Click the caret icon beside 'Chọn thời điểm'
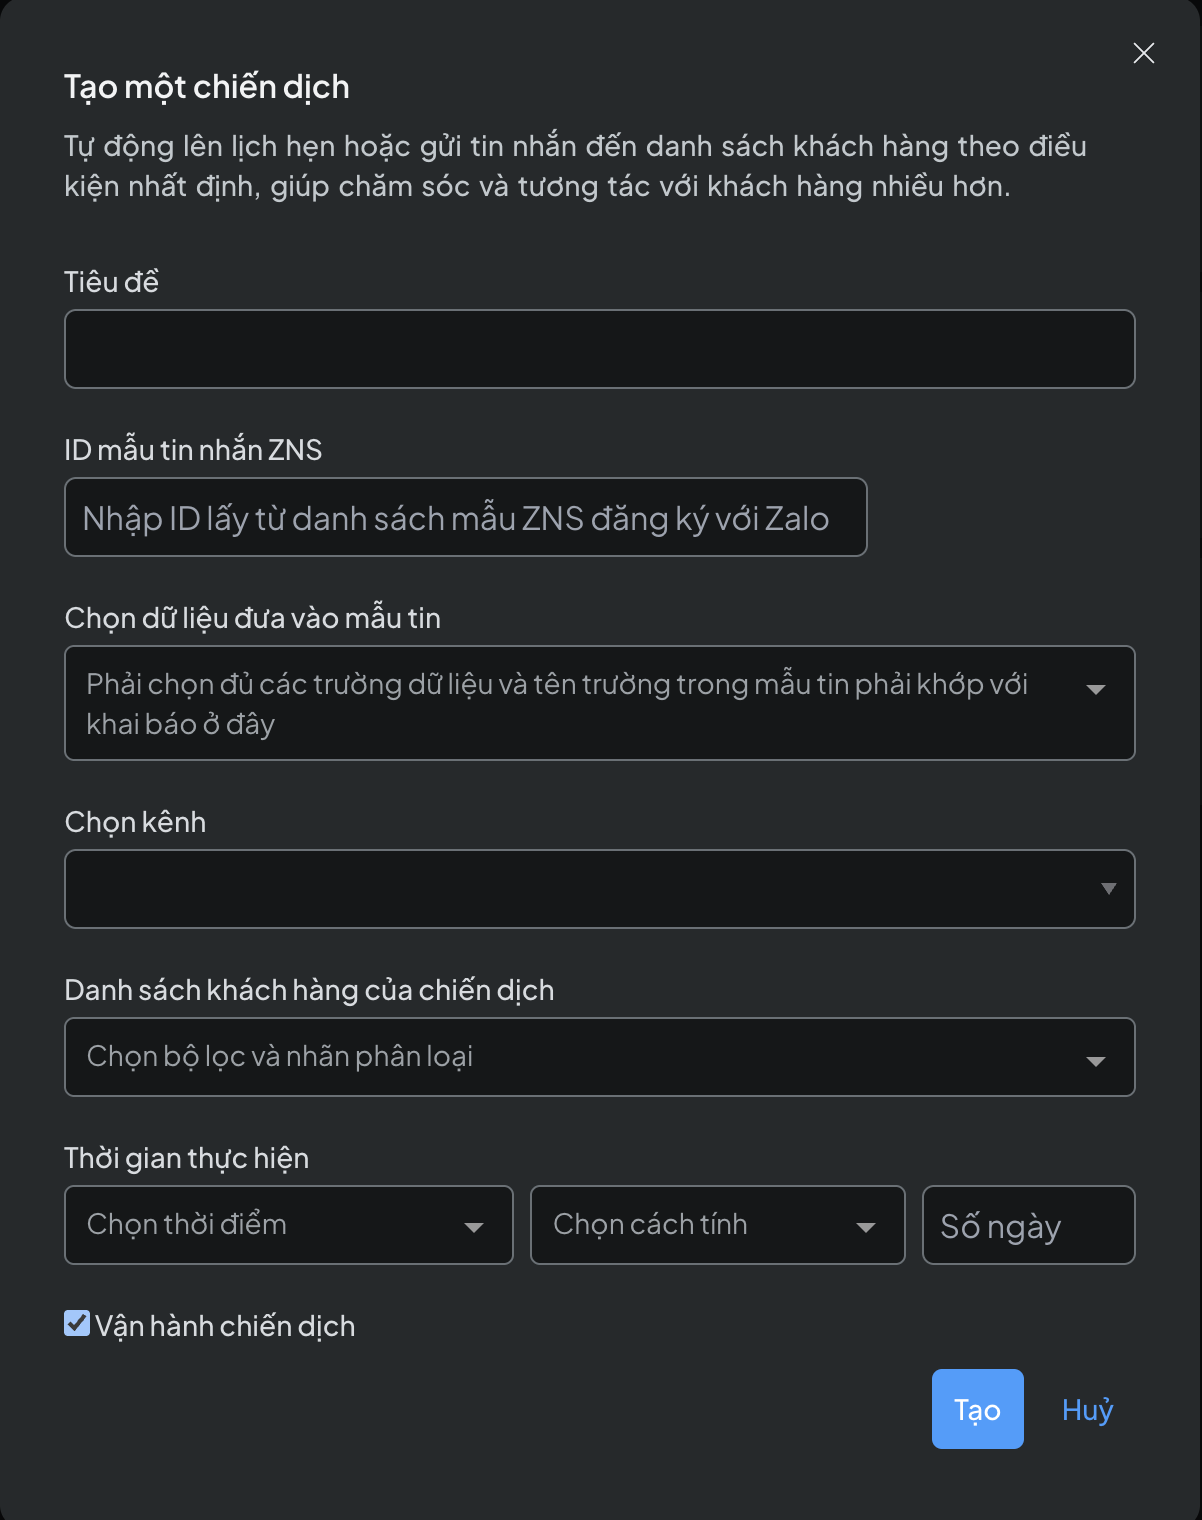The width and height of the screenshot is (1202, 1520). (474, 1228)
